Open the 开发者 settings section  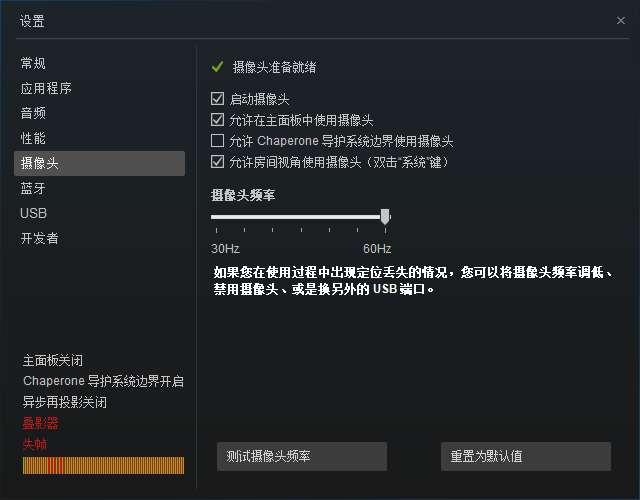tap(40, 238)
